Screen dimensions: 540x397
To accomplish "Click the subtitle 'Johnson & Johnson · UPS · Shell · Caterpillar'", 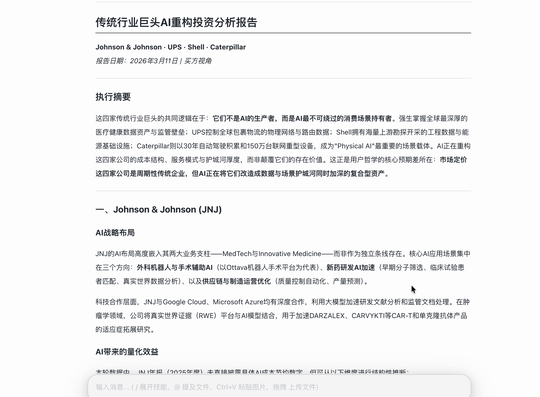I will pyautogui.click(x=170, y=47).
